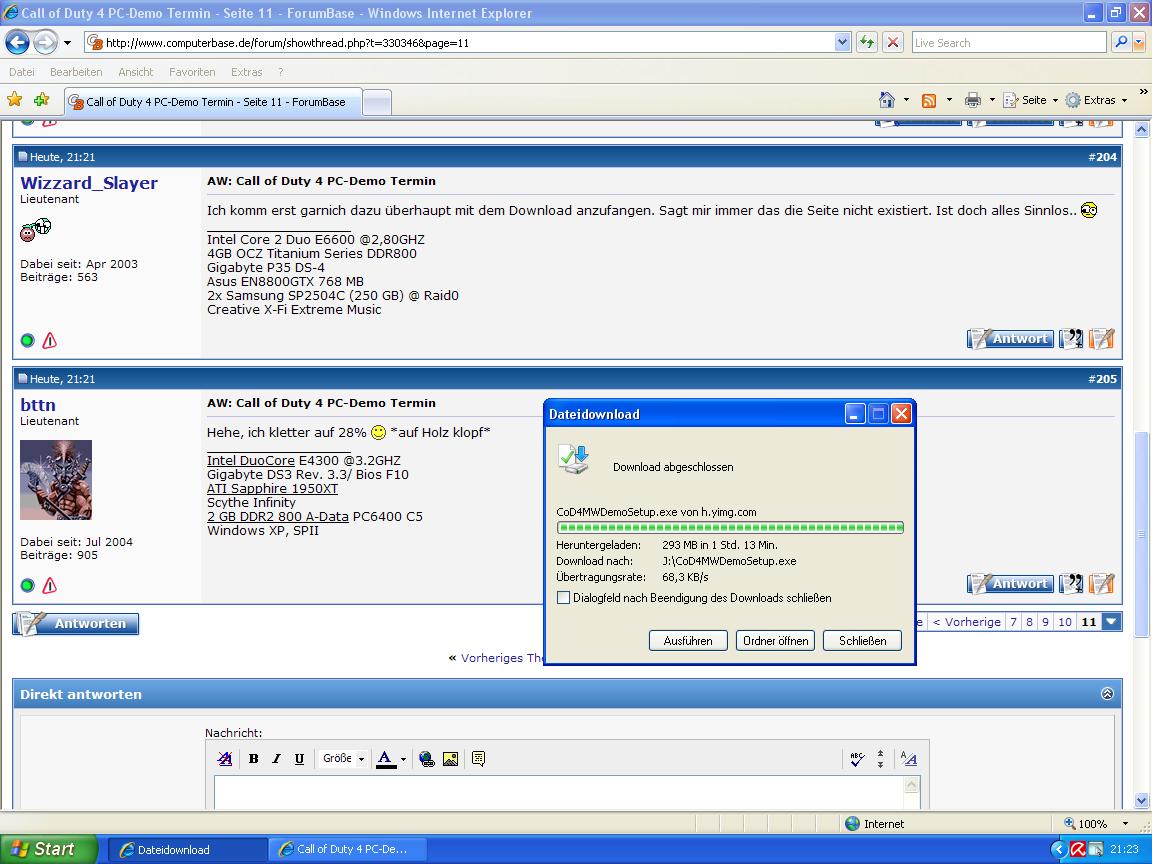
Task: Multi-quote icon on post #204
Action: click(x=1071, y=339)
